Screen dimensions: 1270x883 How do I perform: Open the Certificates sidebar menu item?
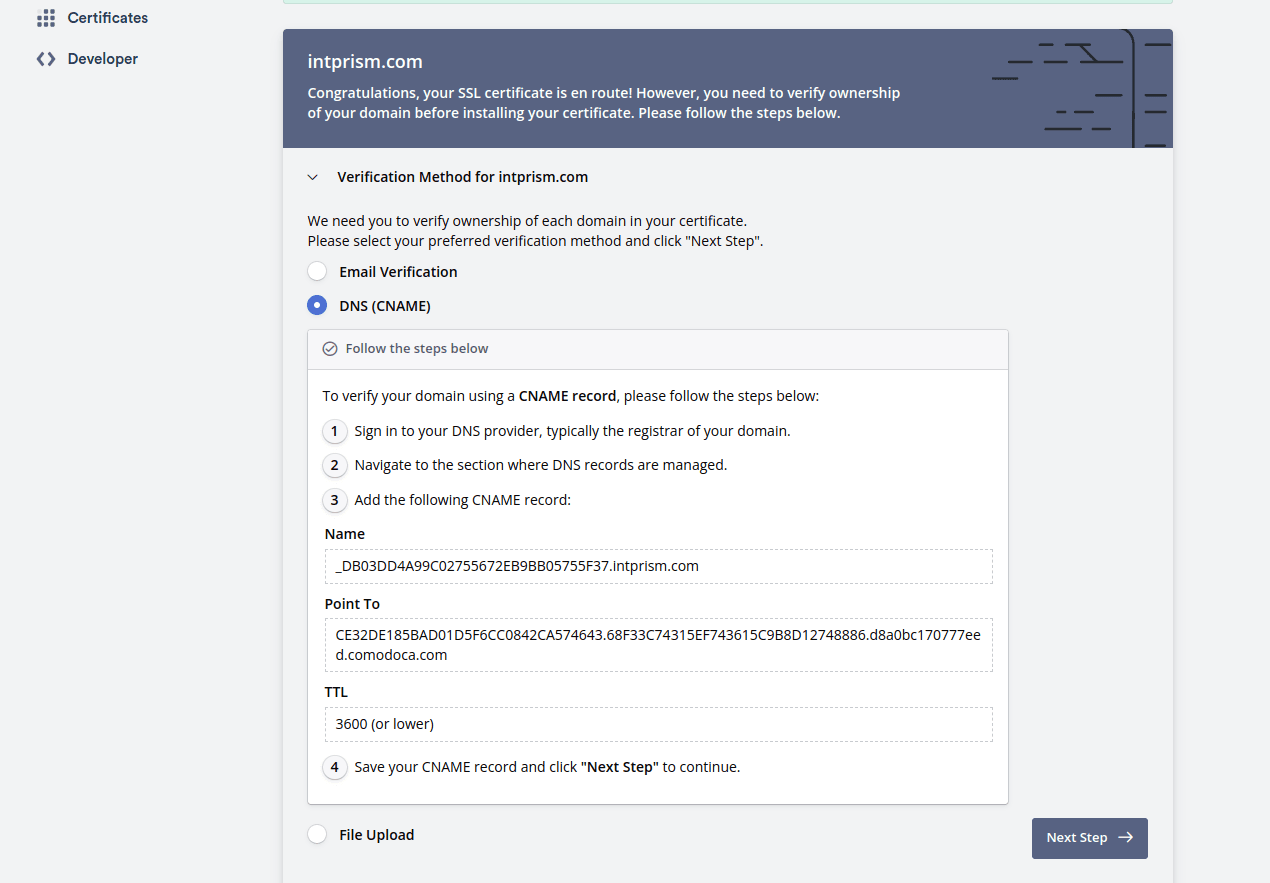[x=107, y=18]
